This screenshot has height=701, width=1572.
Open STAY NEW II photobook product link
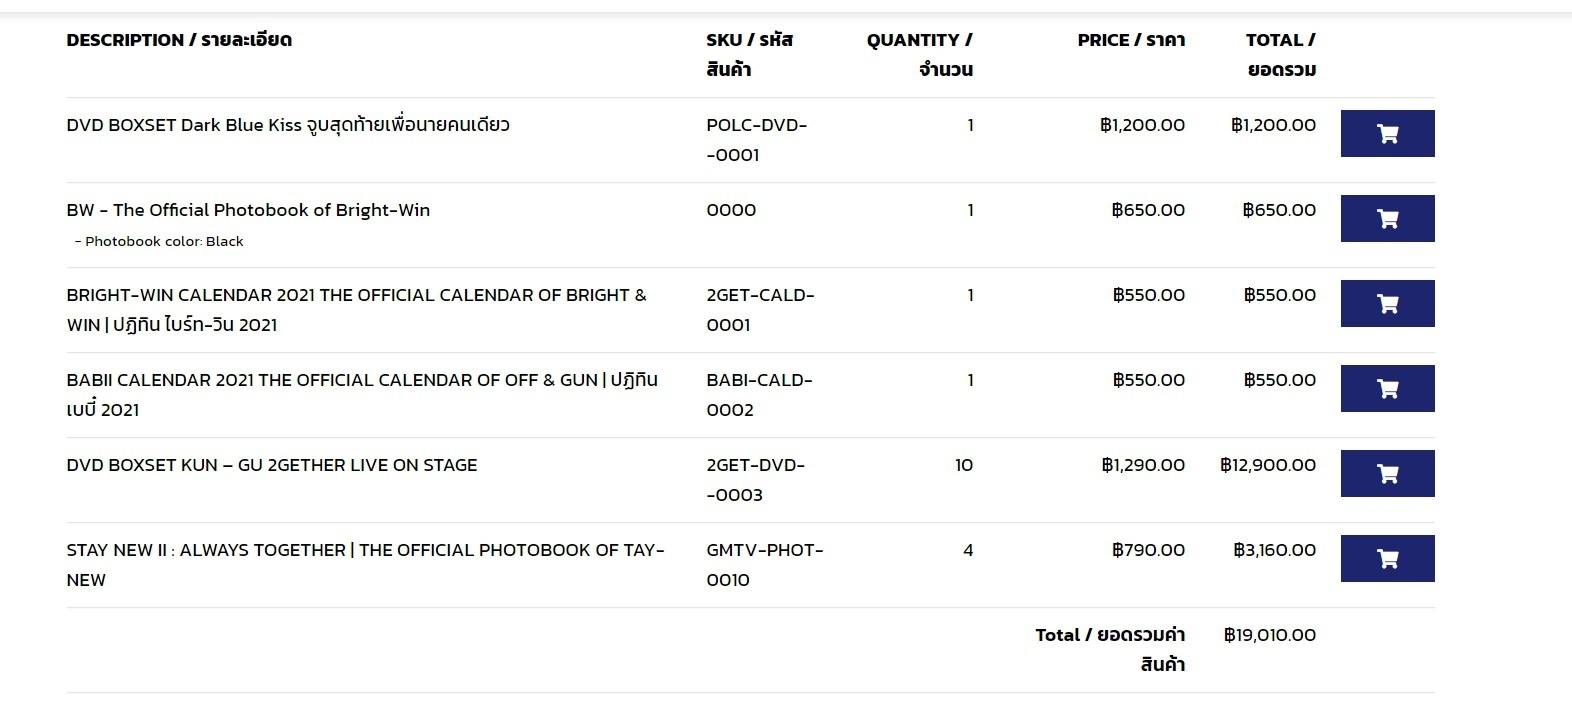point(365,565)
